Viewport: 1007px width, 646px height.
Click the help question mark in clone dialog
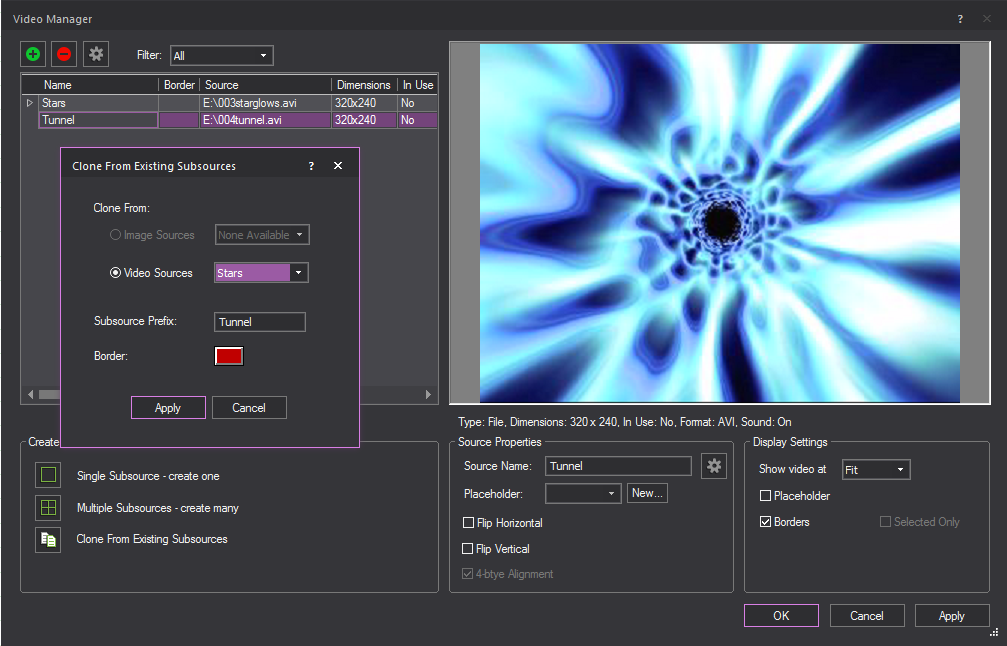[311, 166]
